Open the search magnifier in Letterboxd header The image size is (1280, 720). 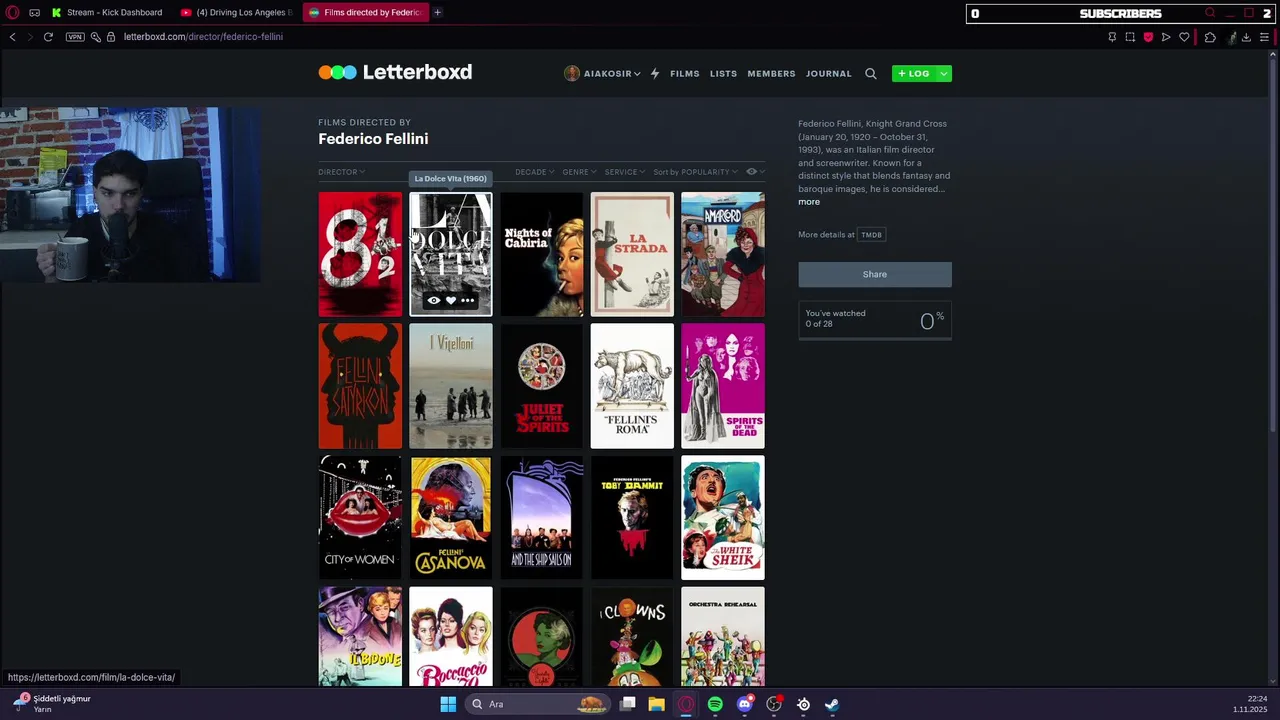coord(870,73)
